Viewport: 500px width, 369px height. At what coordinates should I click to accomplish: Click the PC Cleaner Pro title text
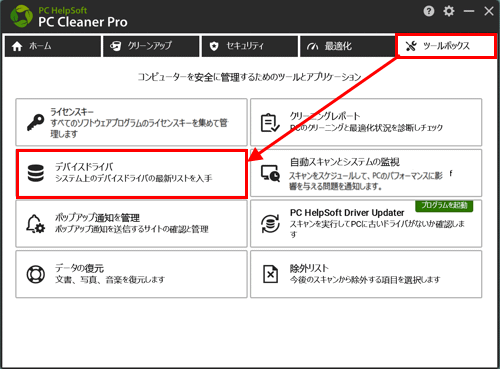(x=83, y=22)
